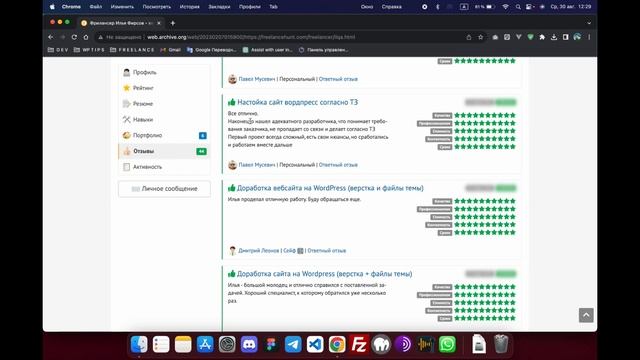Open the Chrome downloads icon
Screen dimensions: 640x360
(554, 37)
